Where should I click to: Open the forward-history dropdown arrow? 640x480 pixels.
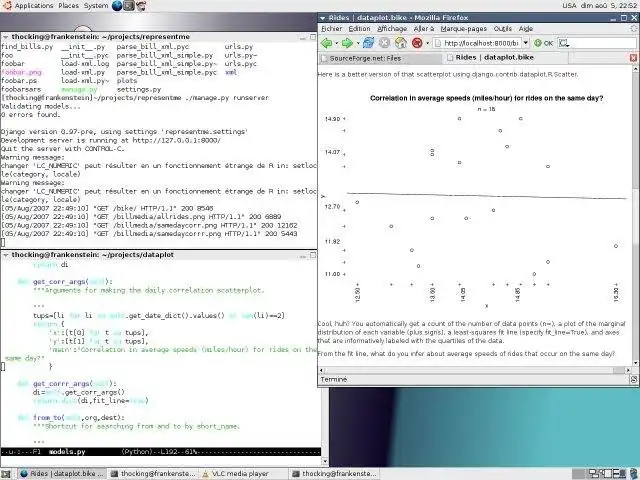(x=358, y=43)
